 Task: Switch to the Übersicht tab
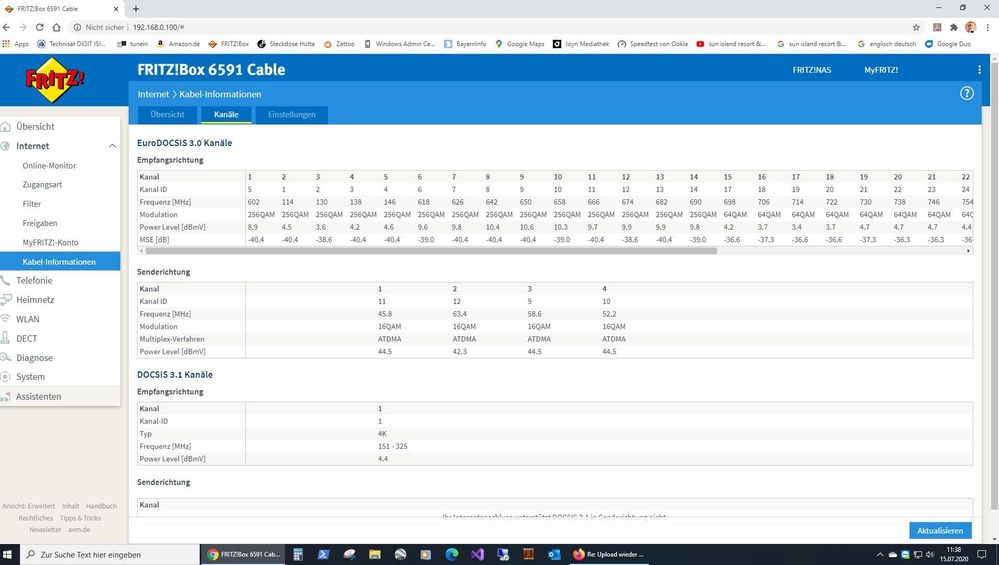click(x=168, y=115)
